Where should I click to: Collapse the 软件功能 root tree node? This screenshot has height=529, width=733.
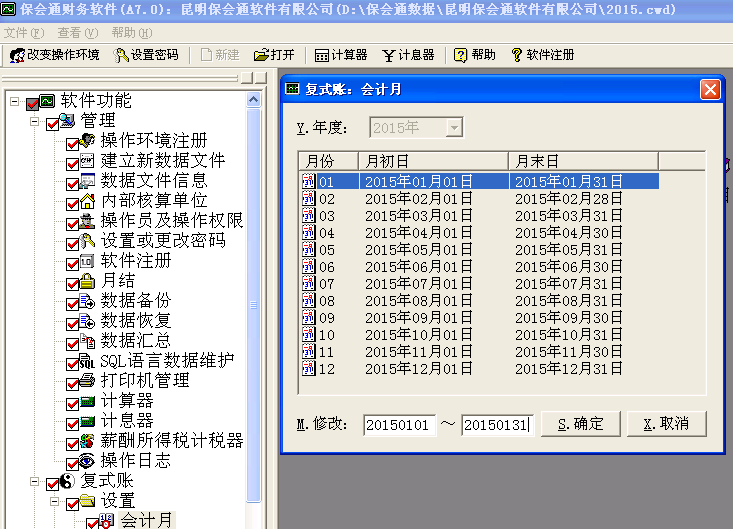coord(14,101)
